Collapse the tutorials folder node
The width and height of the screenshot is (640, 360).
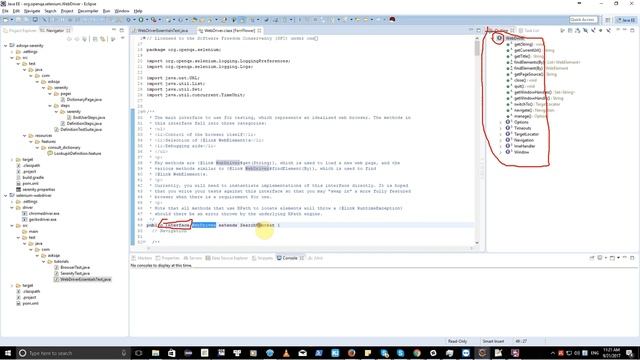click(x=44, y=261)
